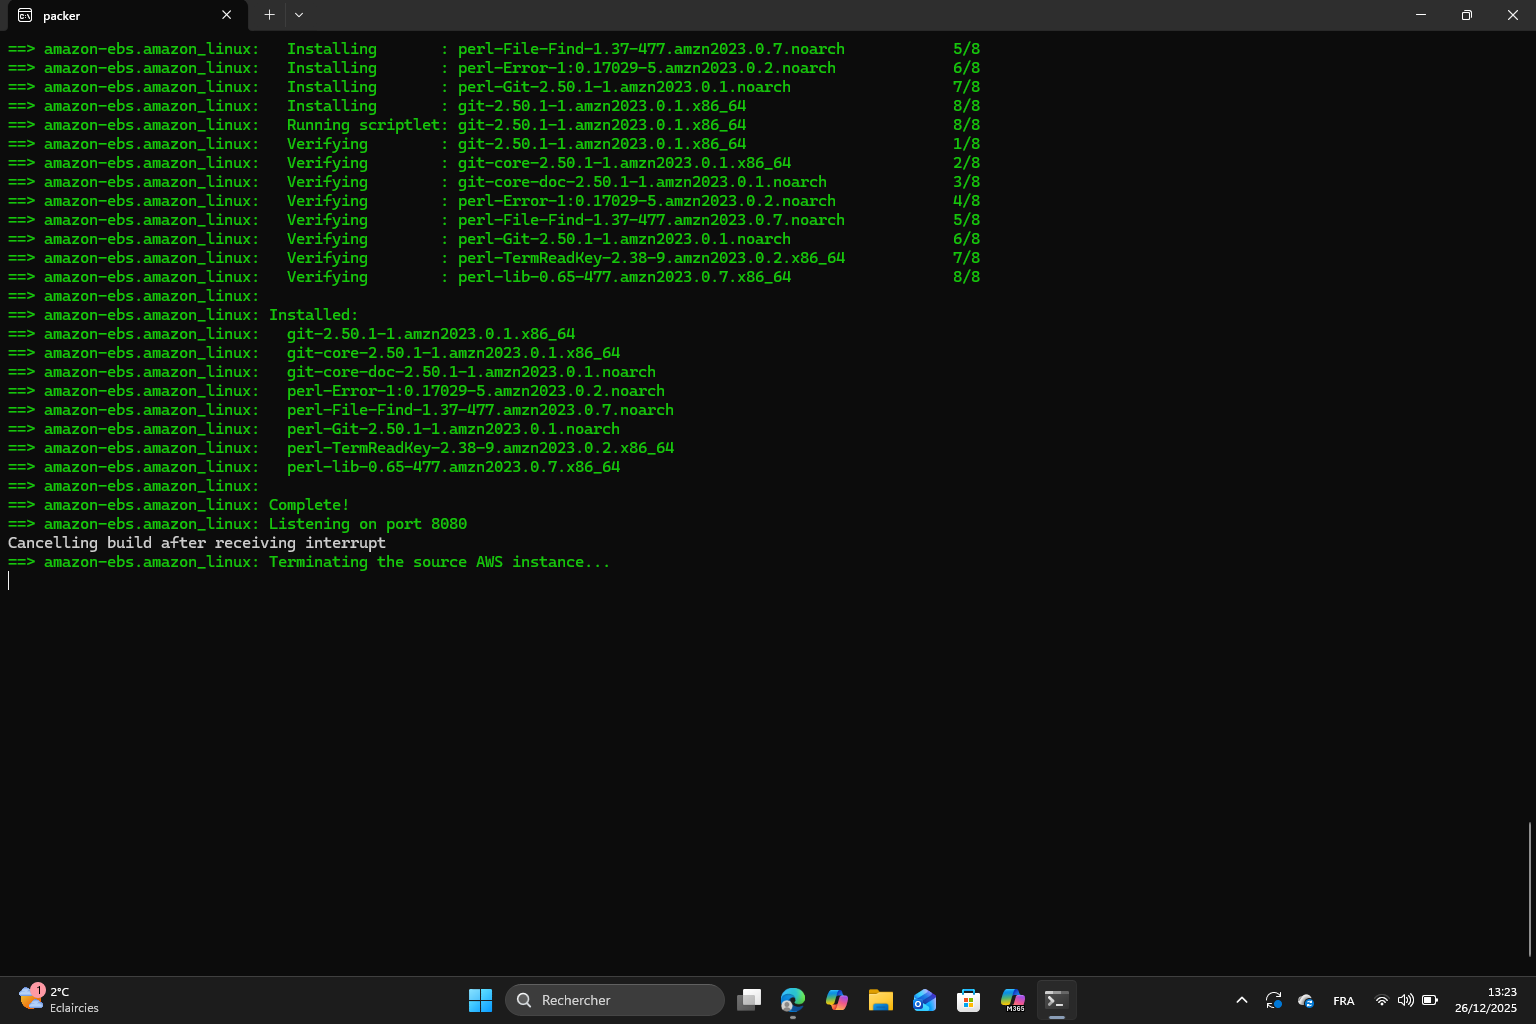Place cursor in the Rechercher search field
The height and width of the screenshot is (1024, 1536).
pos(615,1000)
